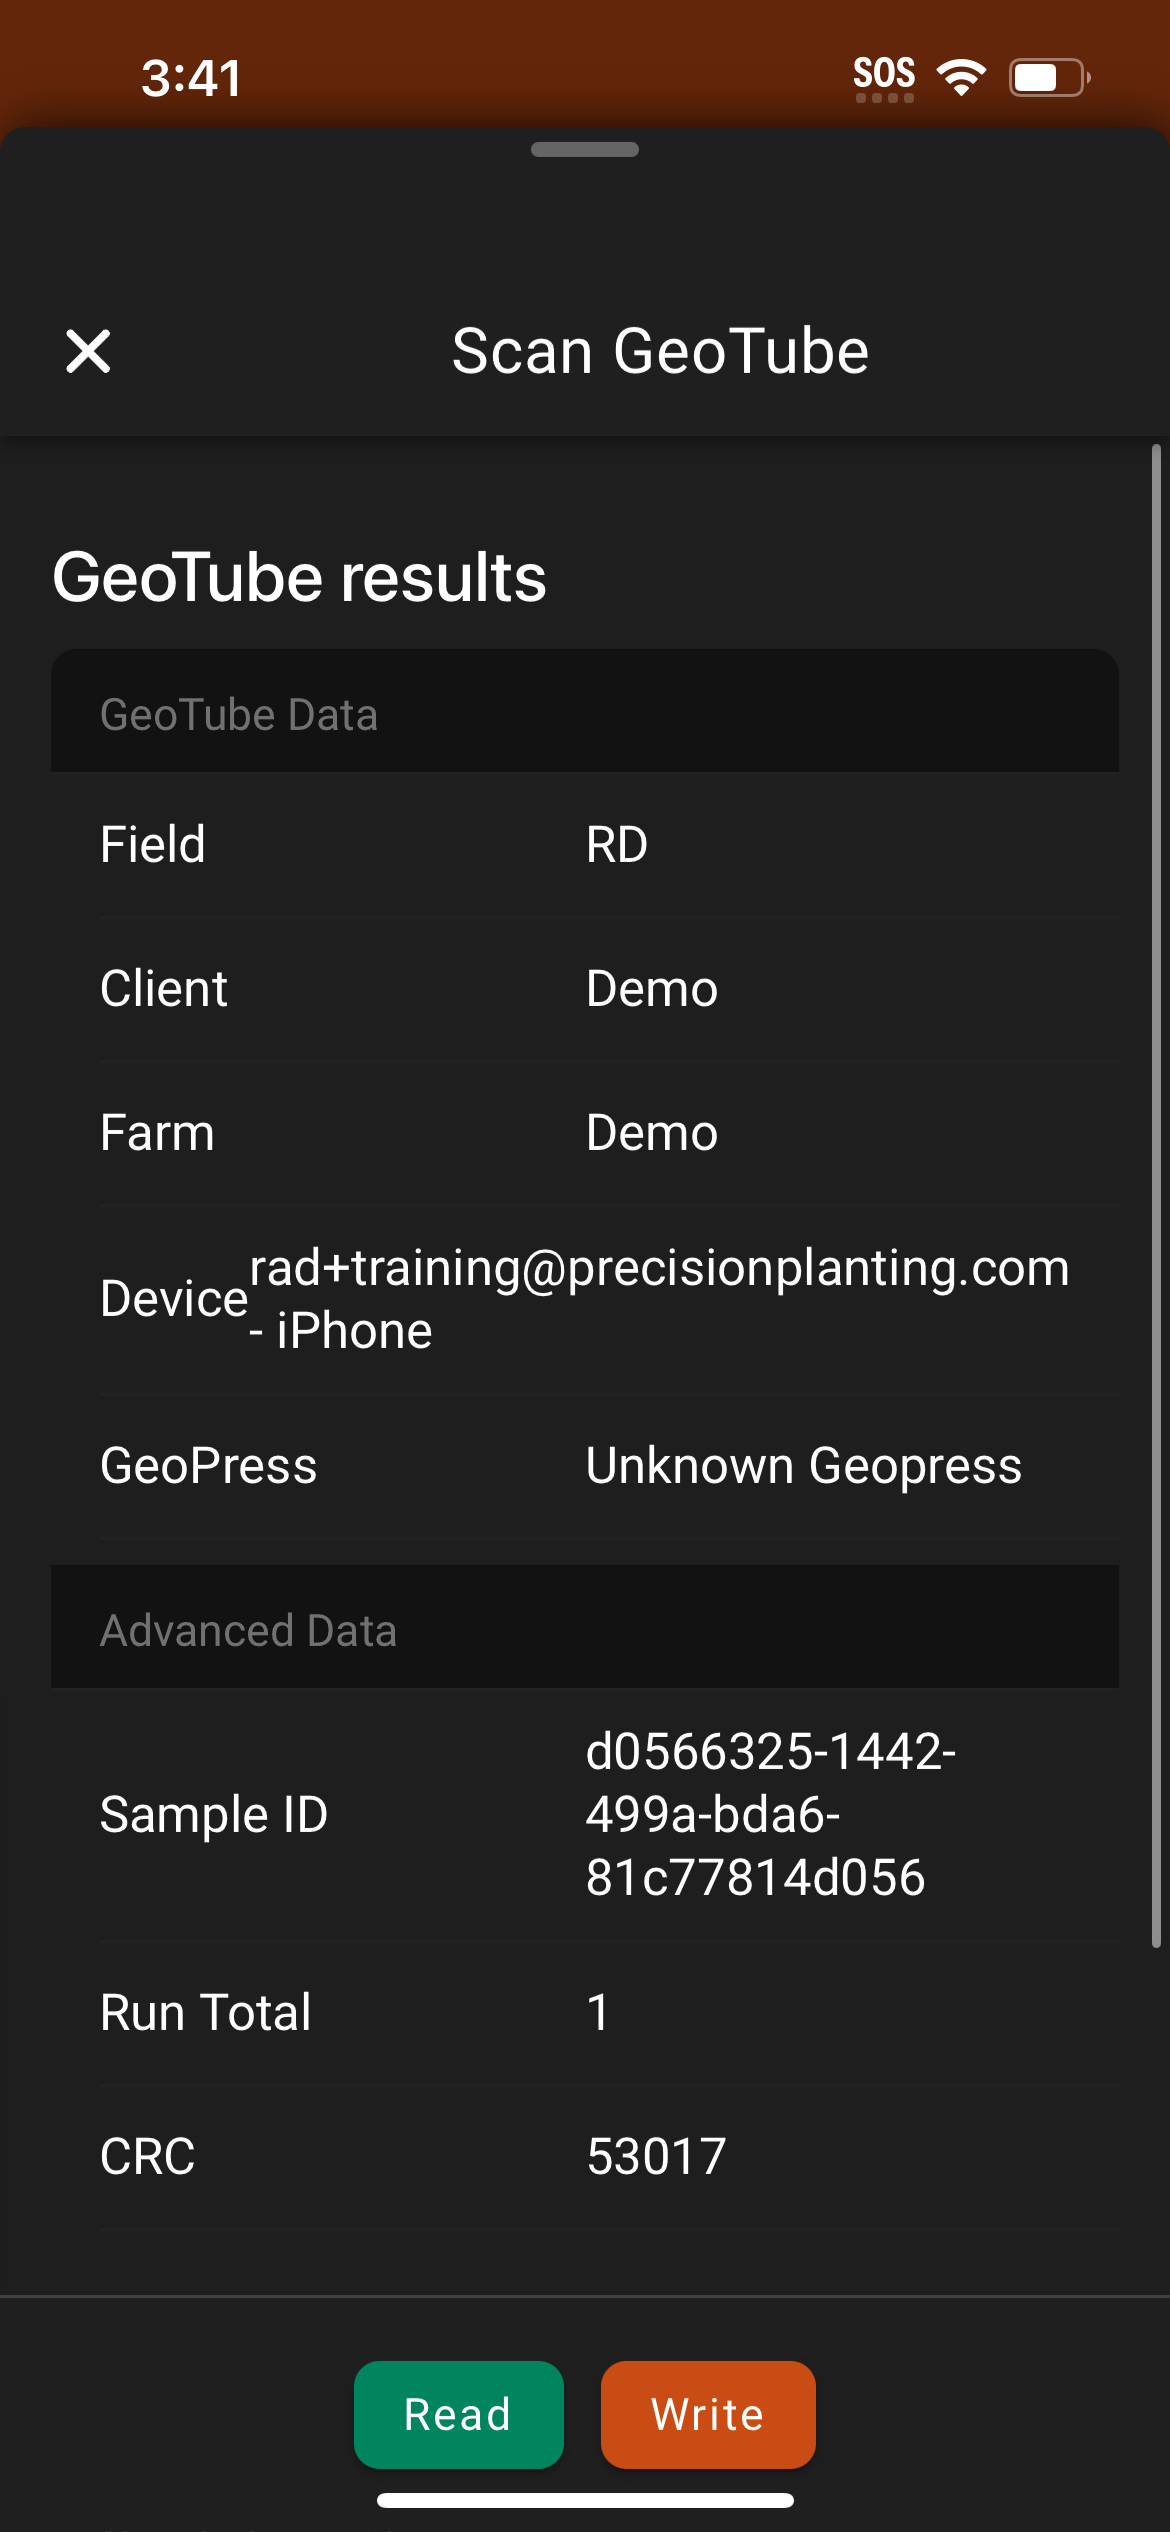Select the Field row value RD
The width and height of the screenshot is (1170, 2532).
(617, 845)
